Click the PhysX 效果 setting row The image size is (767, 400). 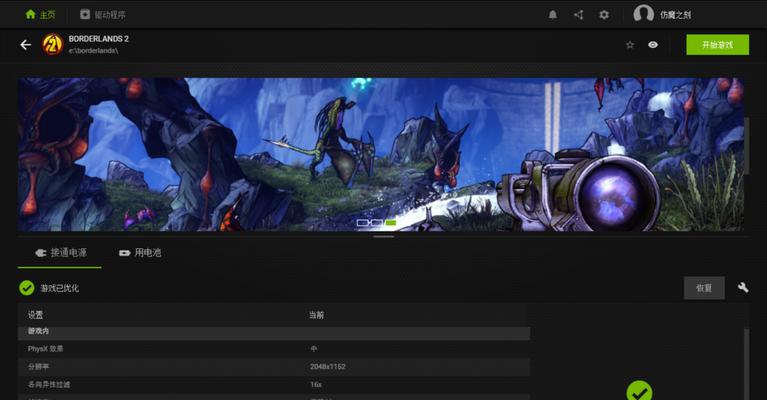[x=274, y=349]
